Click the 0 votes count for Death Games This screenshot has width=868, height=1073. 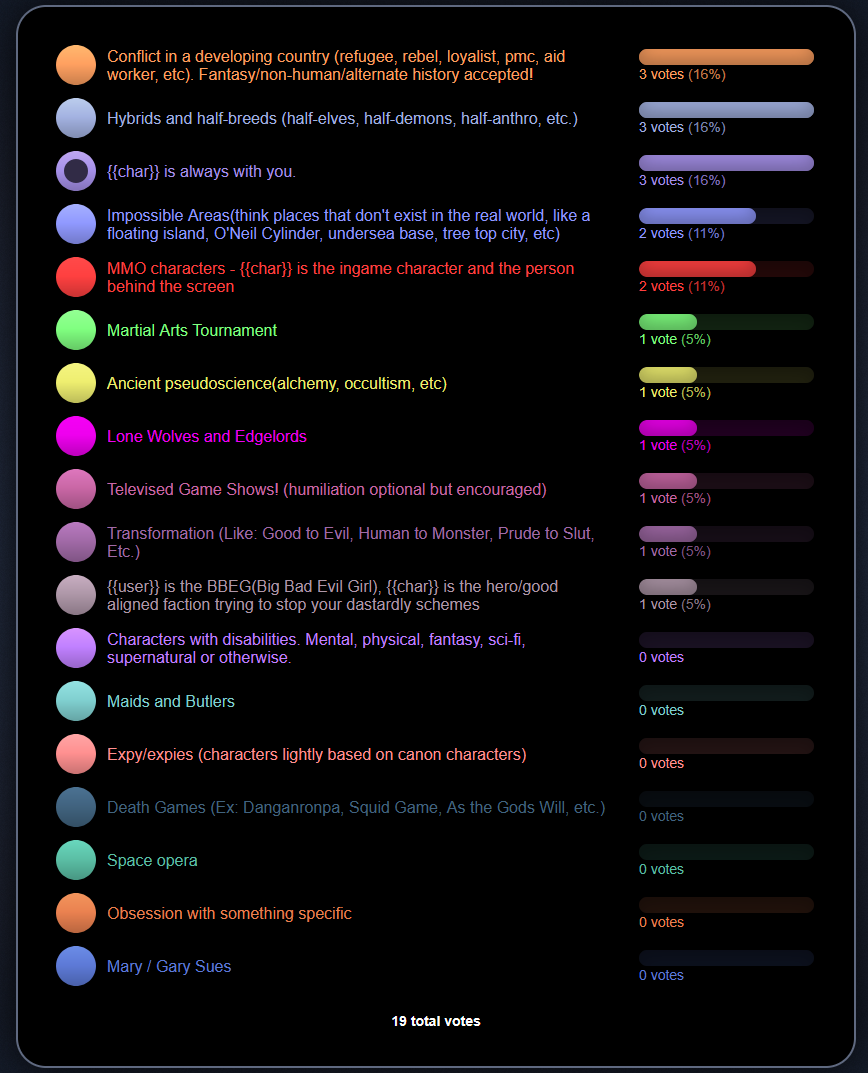click(661, 816)
